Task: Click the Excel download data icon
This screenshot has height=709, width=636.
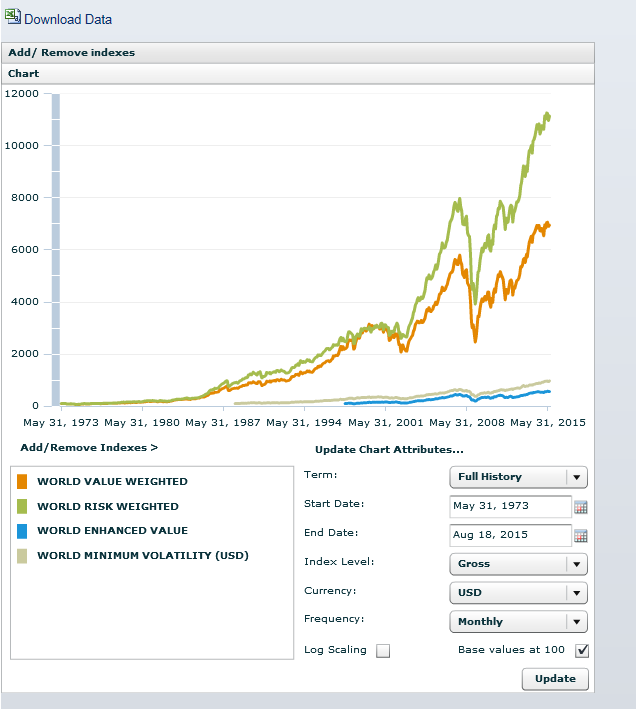Action: point(13,16)
